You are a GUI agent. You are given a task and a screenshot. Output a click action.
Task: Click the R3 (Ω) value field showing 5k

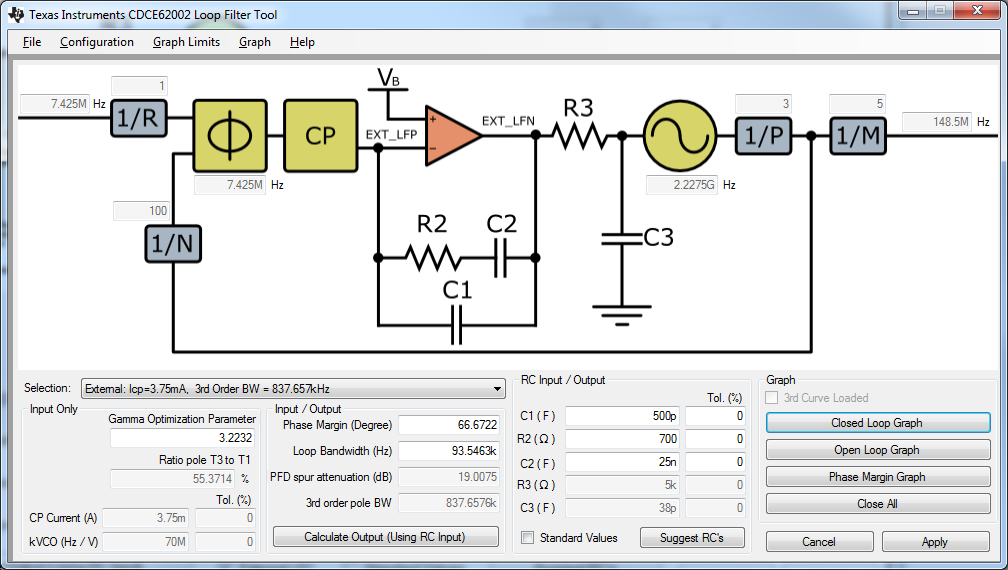pos(622,485)
